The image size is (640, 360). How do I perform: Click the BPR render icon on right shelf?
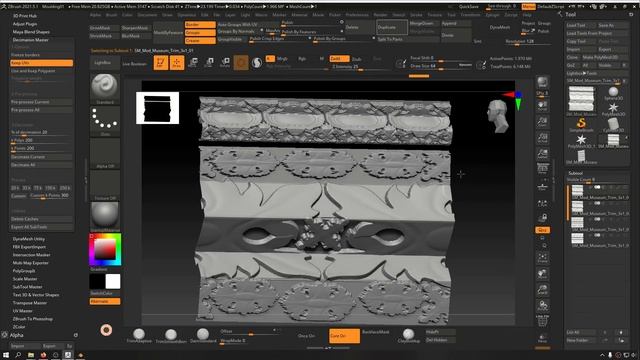542,82
